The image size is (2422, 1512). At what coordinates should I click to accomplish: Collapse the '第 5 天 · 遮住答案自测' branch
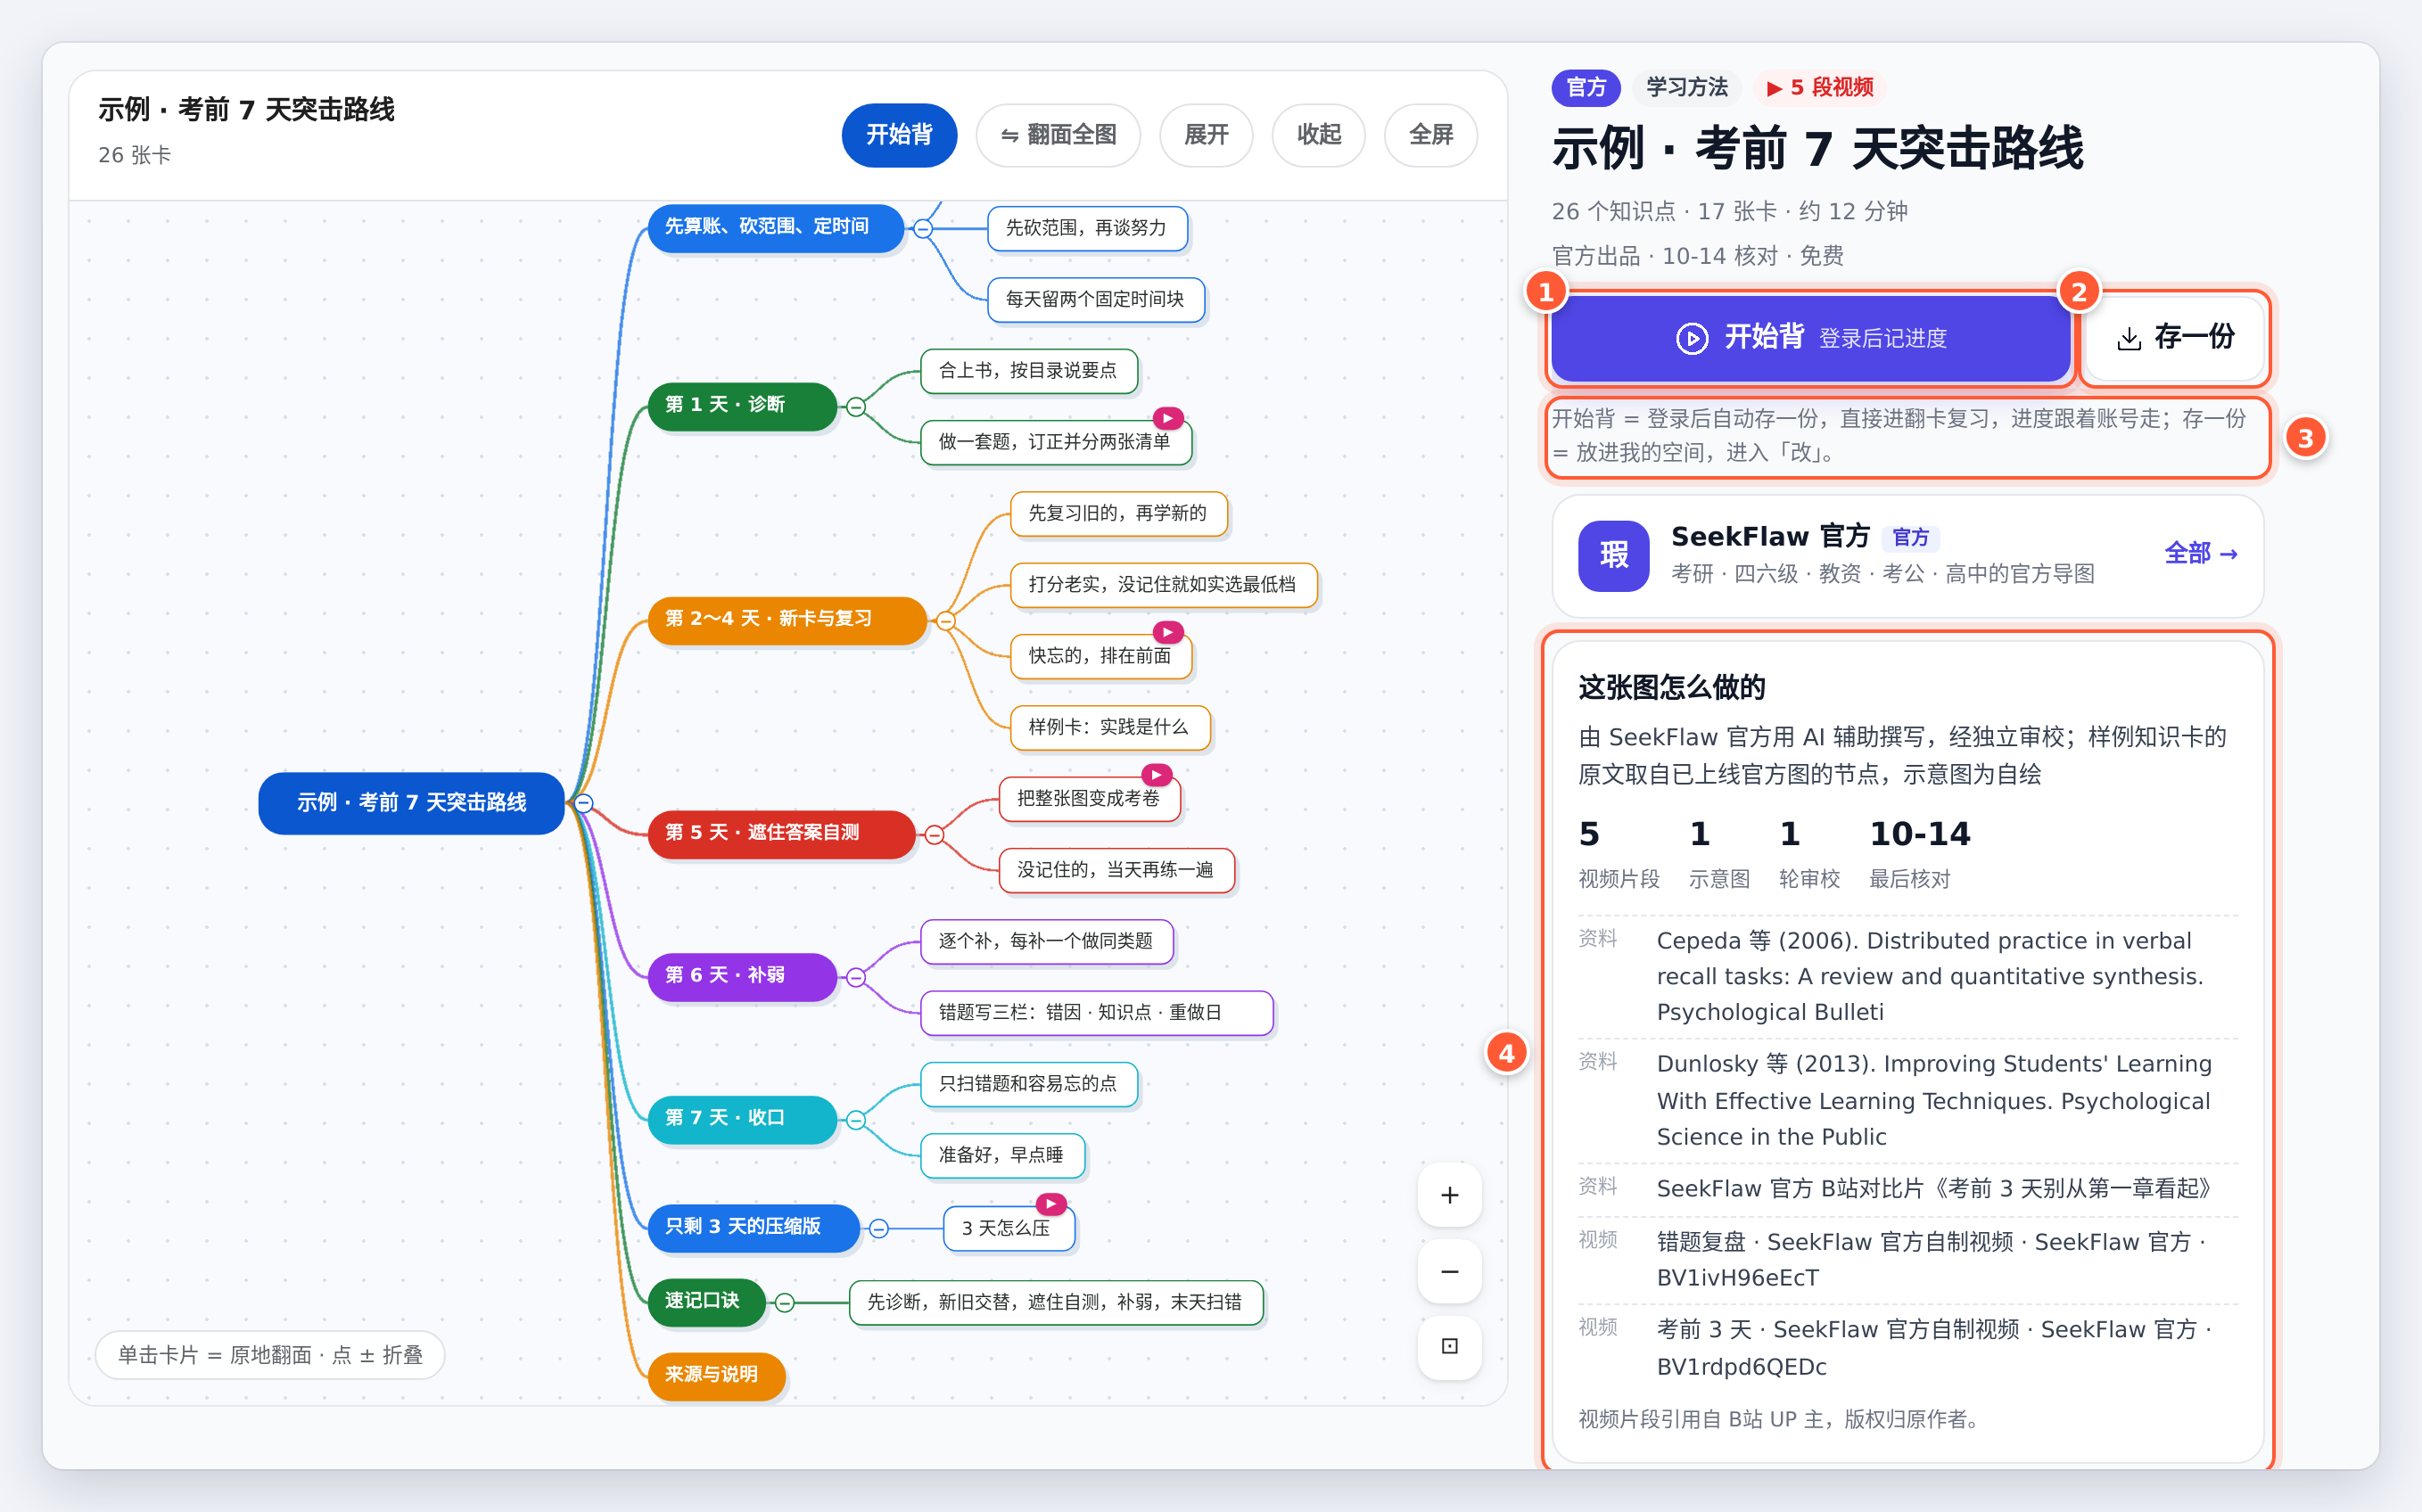click(934, 835)
